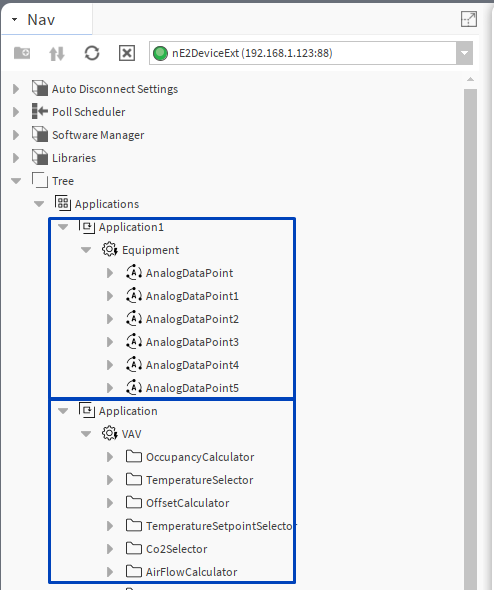Image resolution: width=494 pixels, height=590 pixels.
Task: Click the Equipment gear icon
Action: [x=110, y=249]
